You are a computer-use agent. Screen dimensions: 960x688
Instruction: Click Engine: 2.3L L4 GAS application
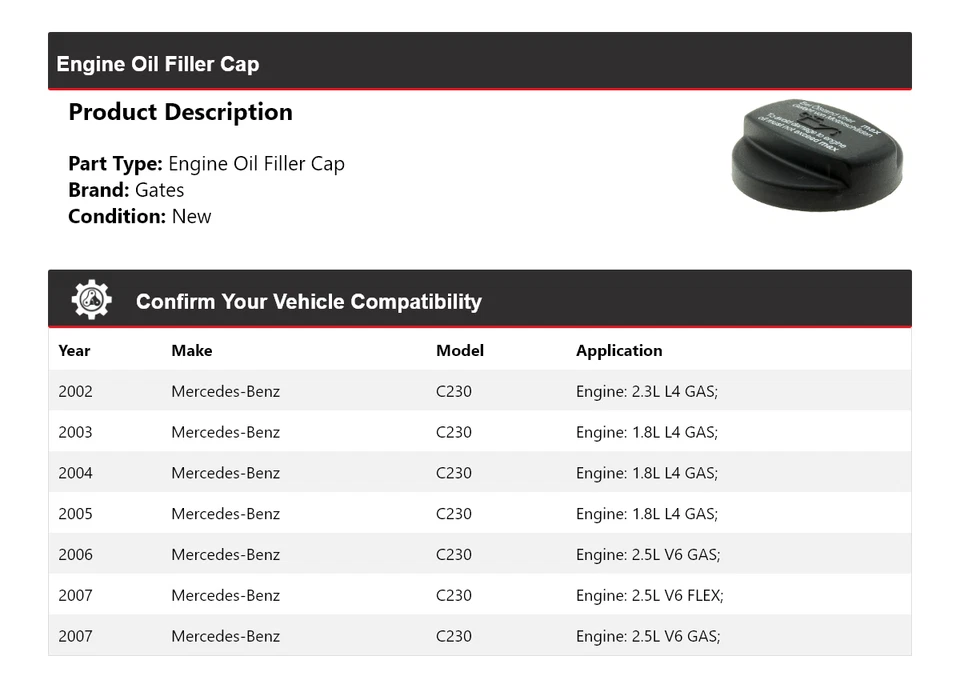pos(647,391)
